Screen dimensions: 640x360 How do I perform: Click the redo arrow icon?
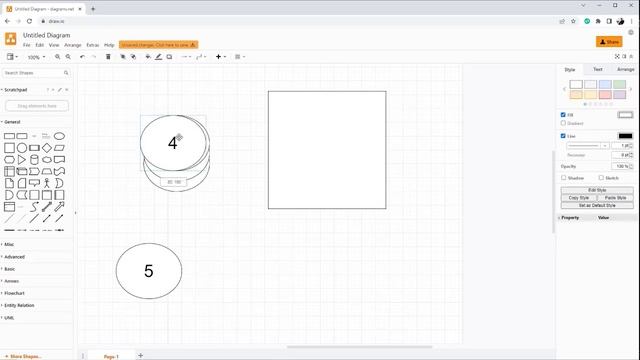tap(93, 57)
